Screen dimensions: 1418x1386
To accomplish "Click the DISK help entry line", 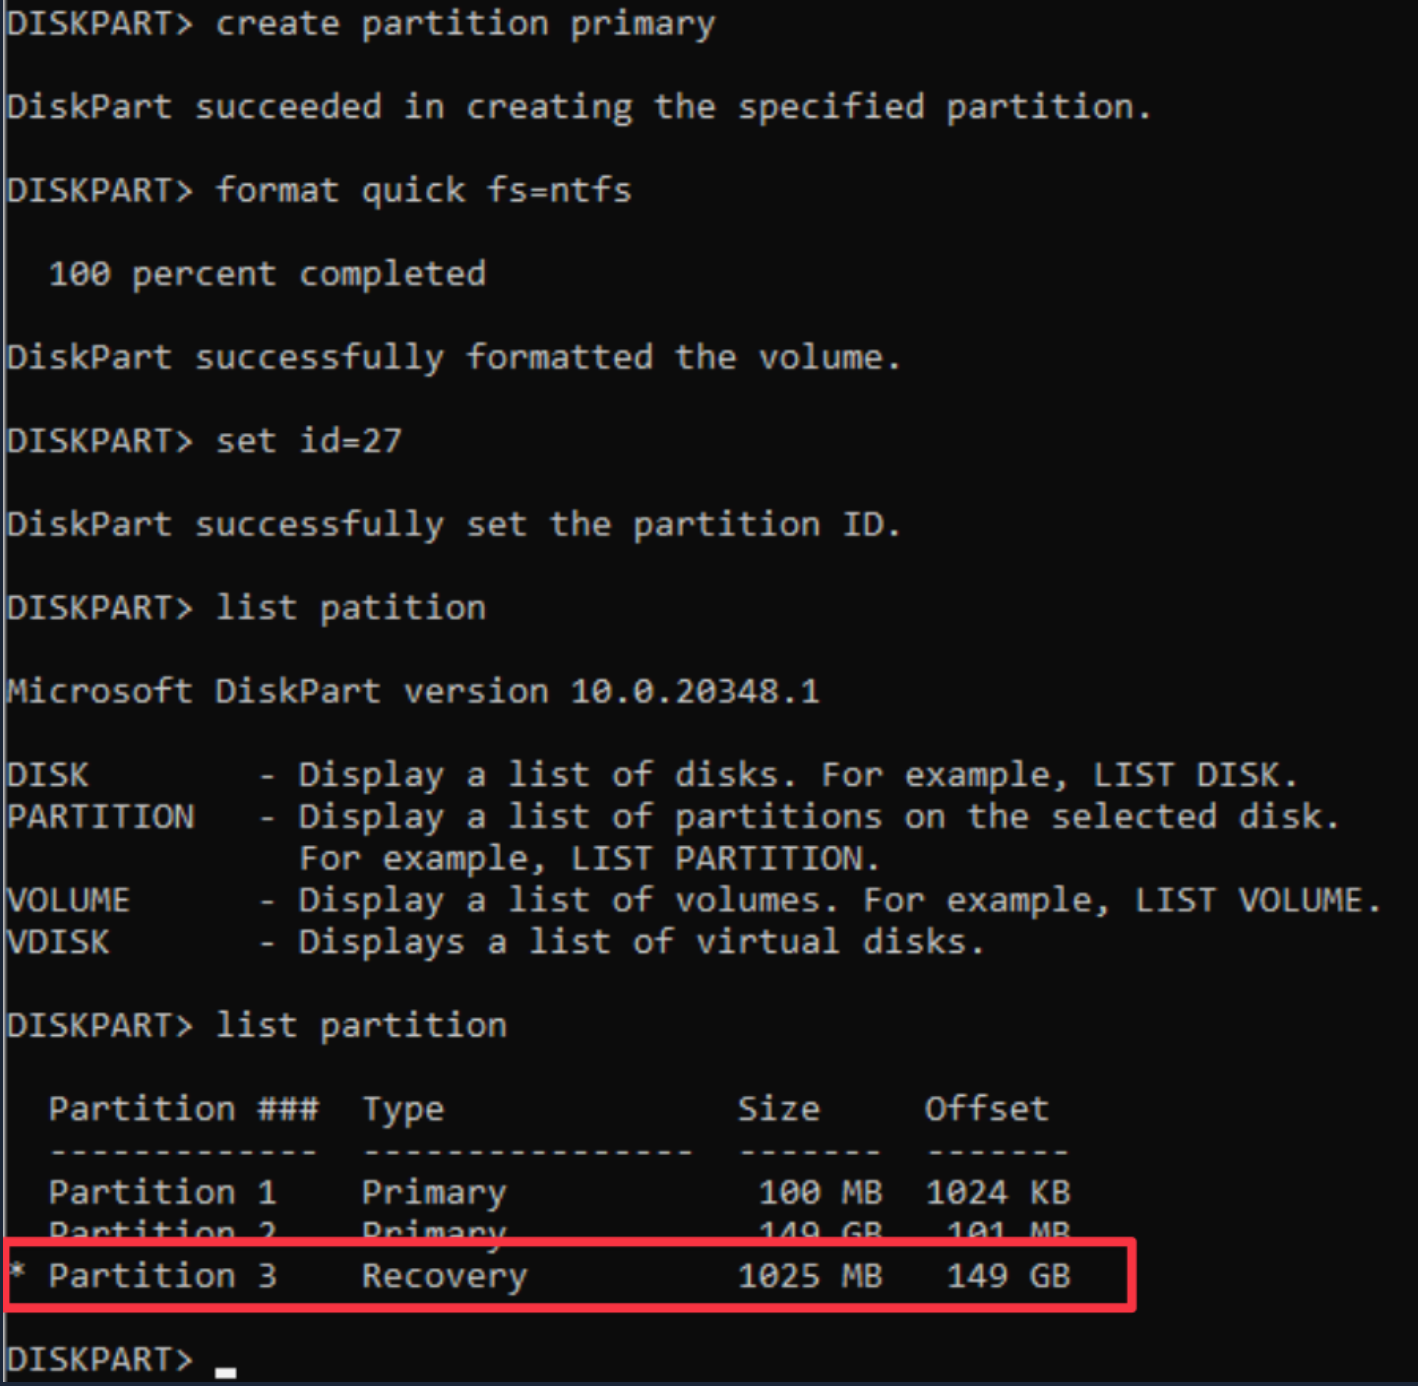I will coord(652,775).
